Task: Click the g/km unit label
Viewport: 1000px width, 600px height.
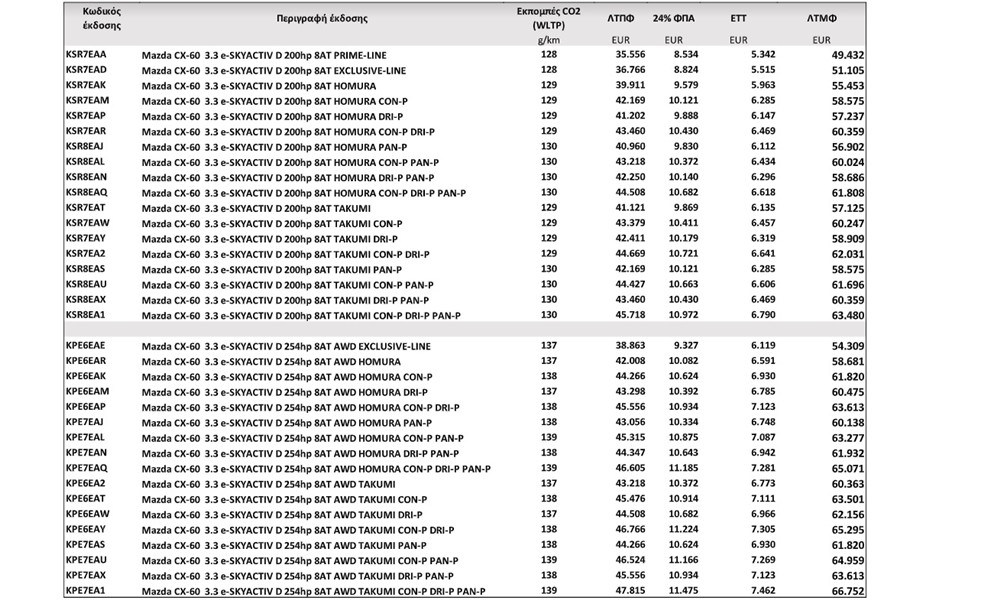Action: [547, 40]
